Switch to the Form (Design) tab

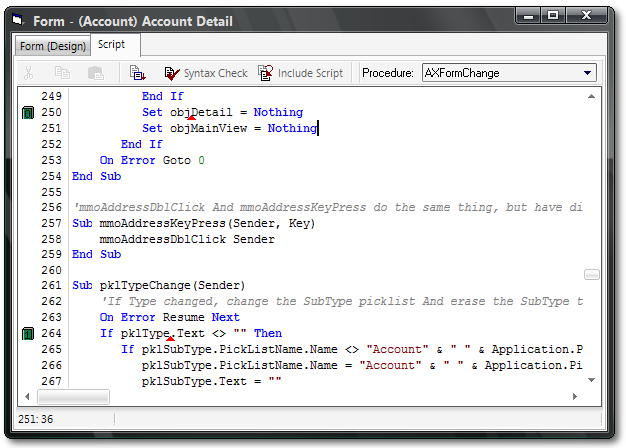(52, 46)
